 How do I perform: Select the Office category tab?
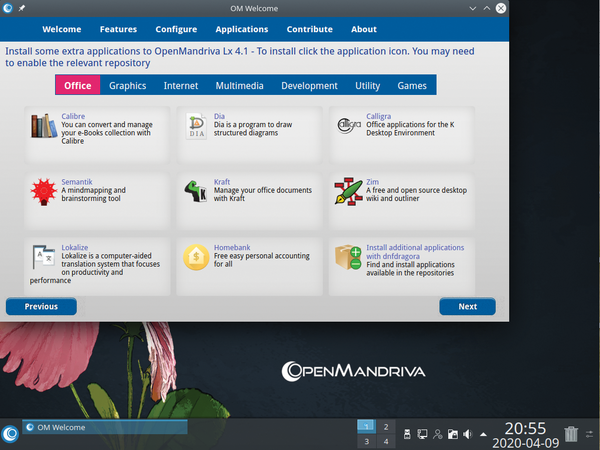[78, 85]
